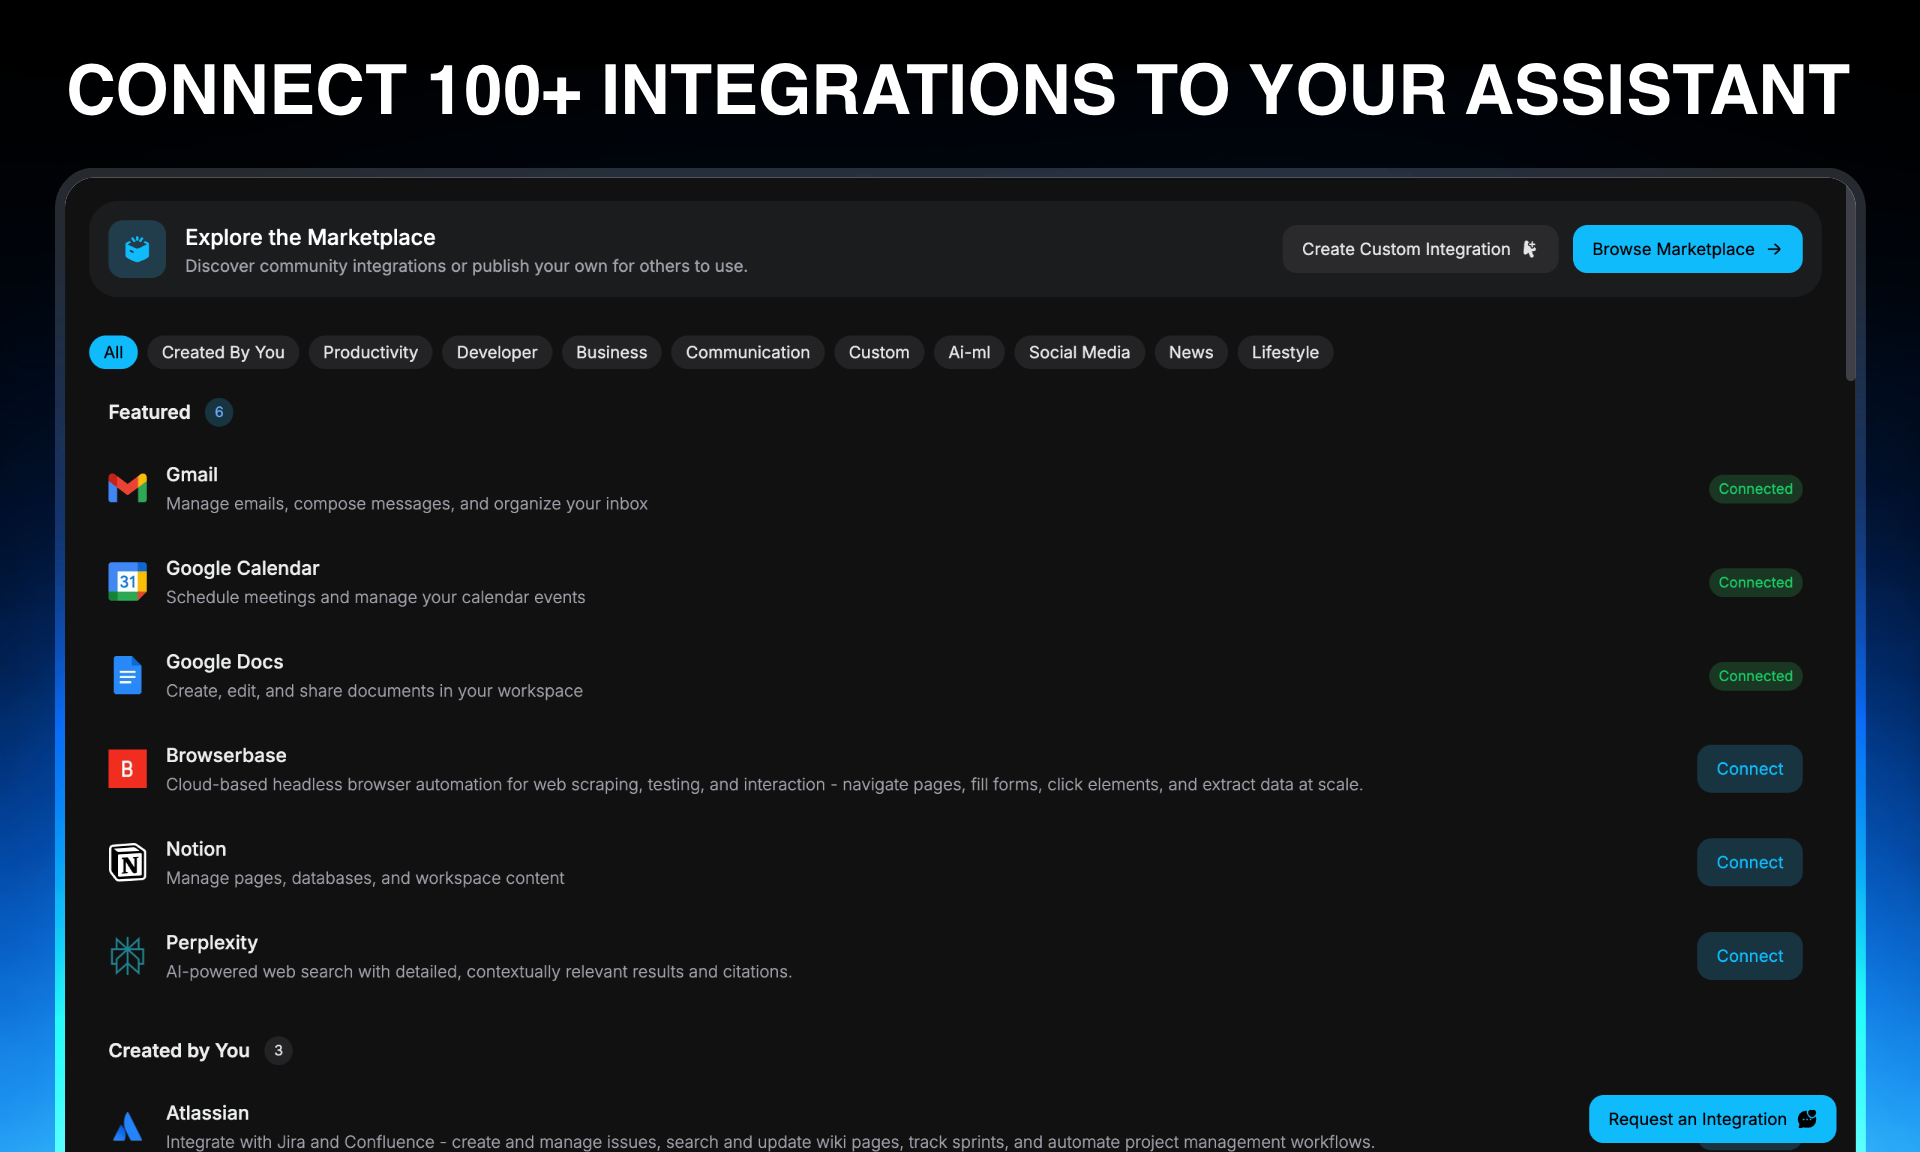Click the Google Docs icon

[x=127, y=675]
